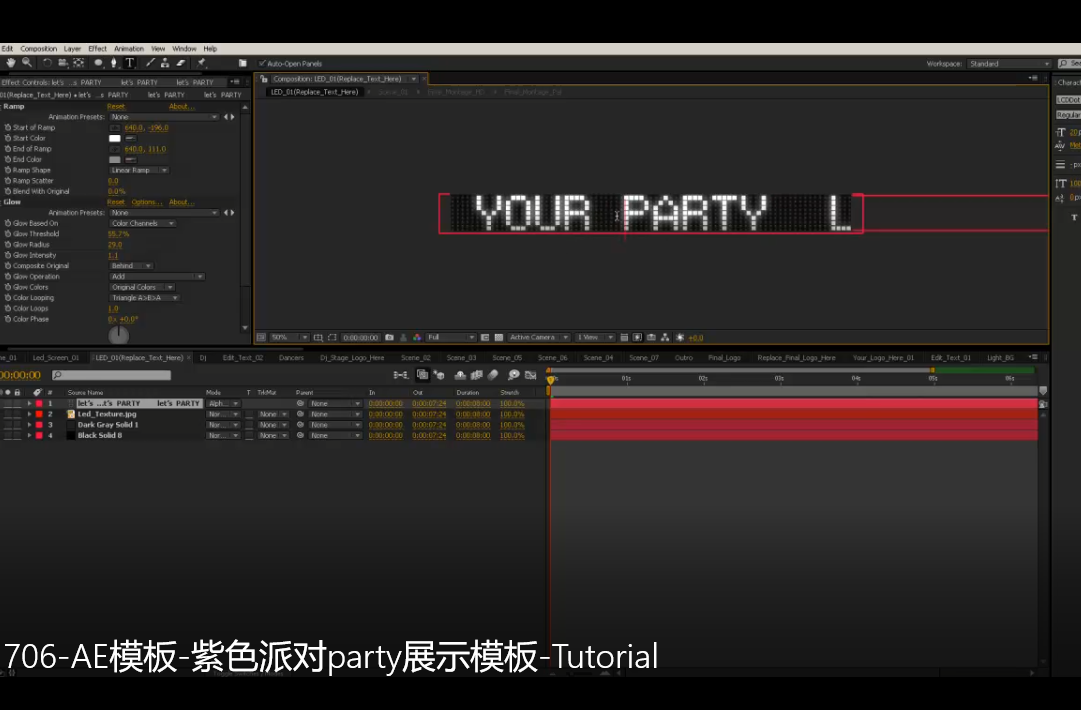Enable motion blur for timeline

(493, 375)
